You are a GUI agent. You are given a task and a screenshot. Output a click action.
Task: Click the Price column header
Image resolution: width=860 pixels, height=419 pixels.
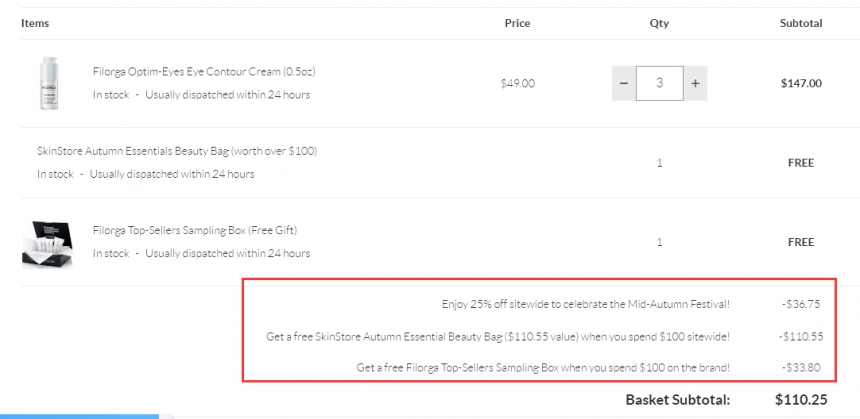pos(517,23)
